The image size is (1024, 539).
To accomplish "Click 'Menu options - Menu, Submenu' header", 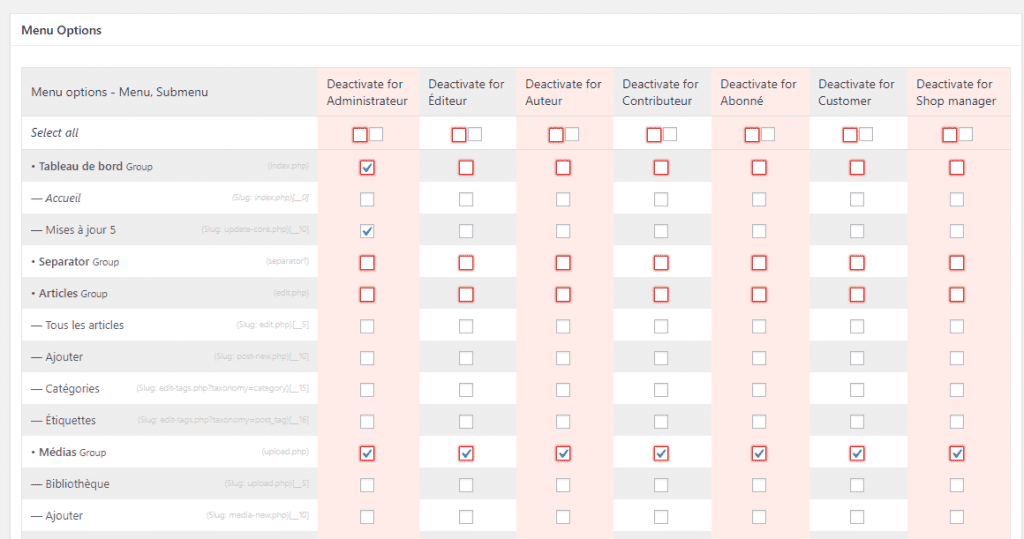I will click(x=120, y=92).
